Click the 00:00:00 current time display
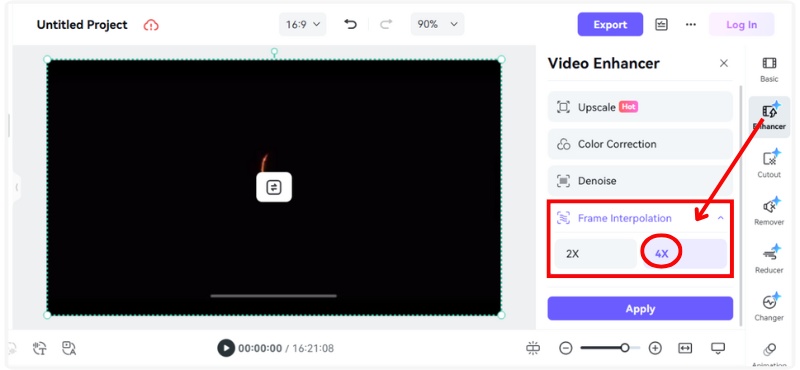Image resolution: width=800 pixels, height=370 pixels. coord(260,349)
